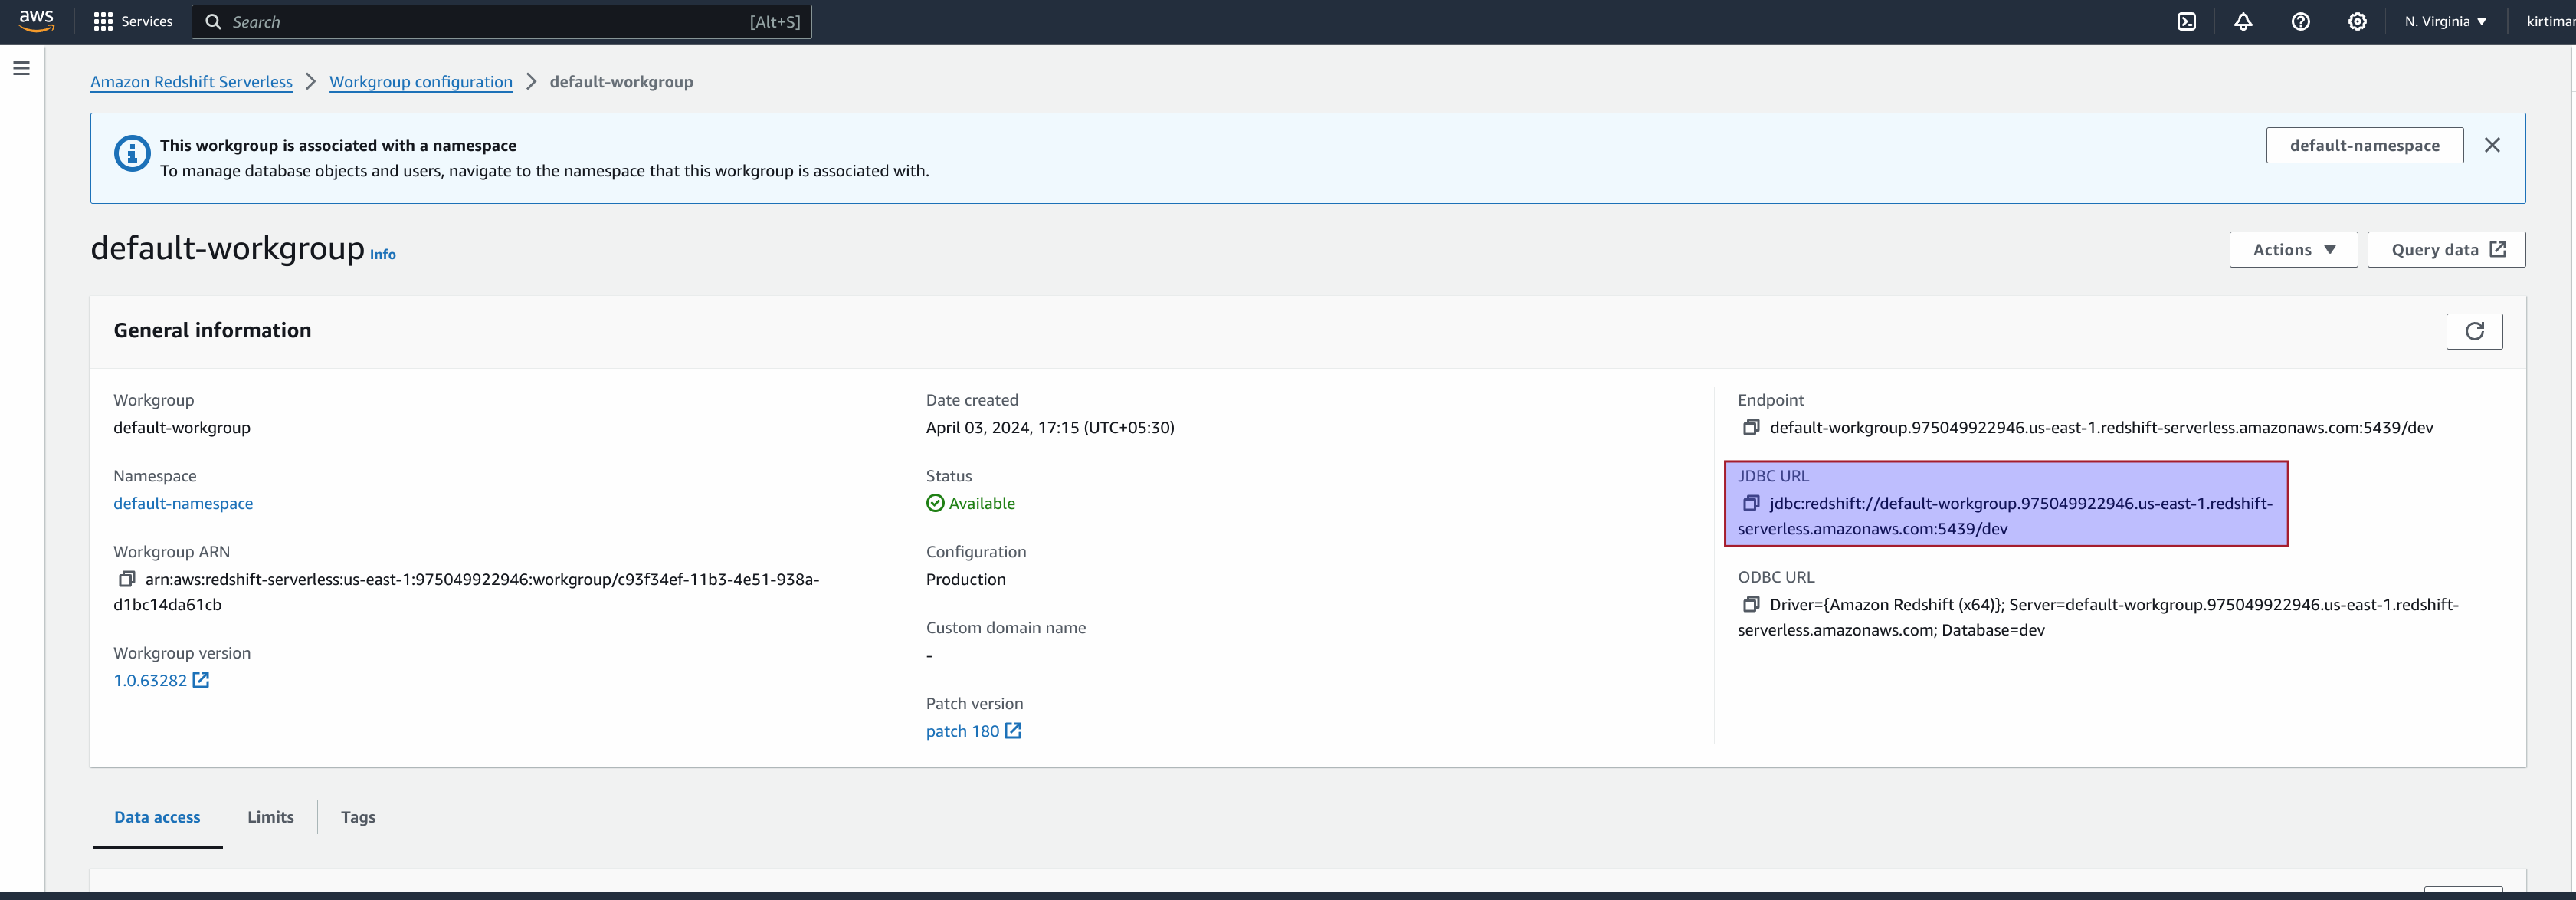Switch to the Limits tab
Screen dimensions: 2576x900
271,817
